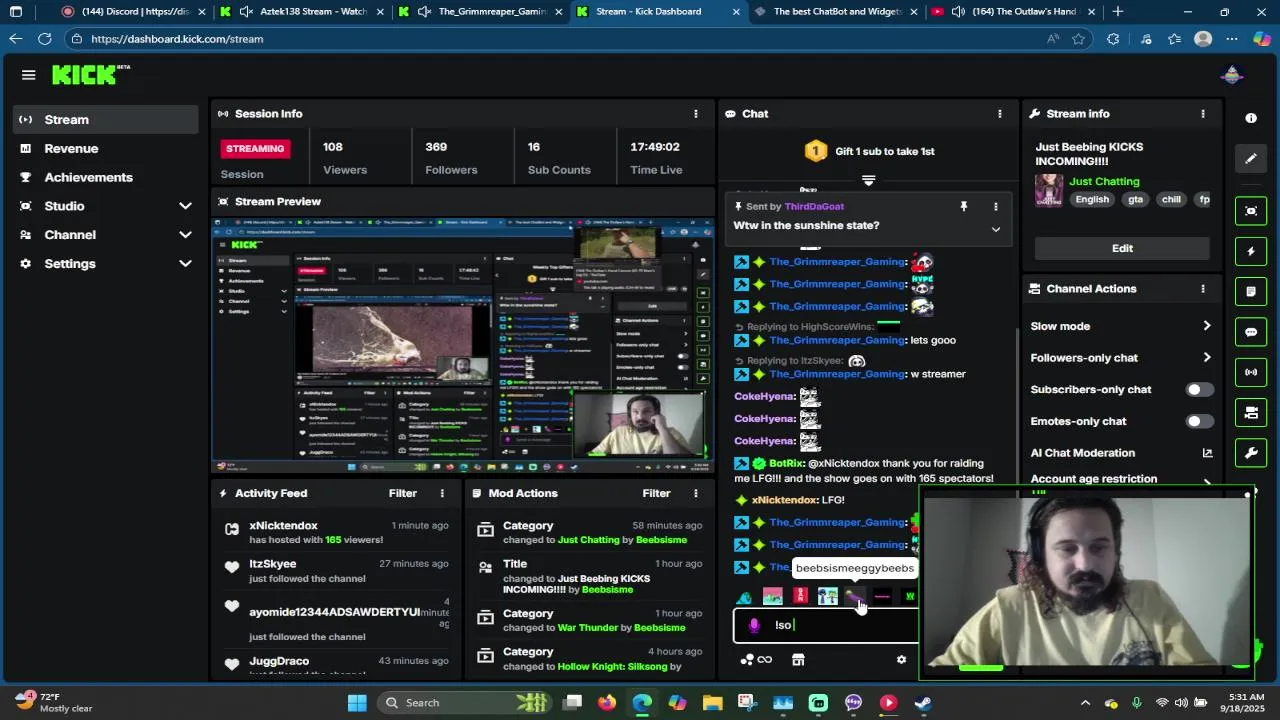The width and height of the screenshot is (1280, 720).
Task: Open File Explorer from the taskbar
Action: (712, 702)
